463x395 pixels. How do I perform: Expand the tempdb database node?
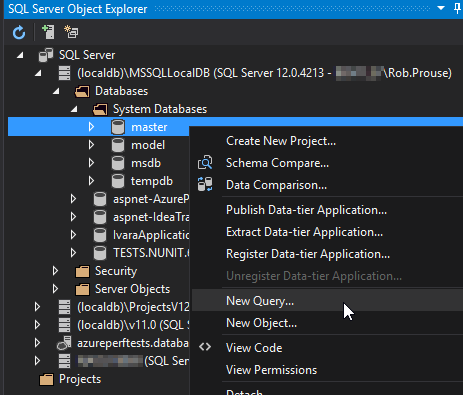point(91,181)
